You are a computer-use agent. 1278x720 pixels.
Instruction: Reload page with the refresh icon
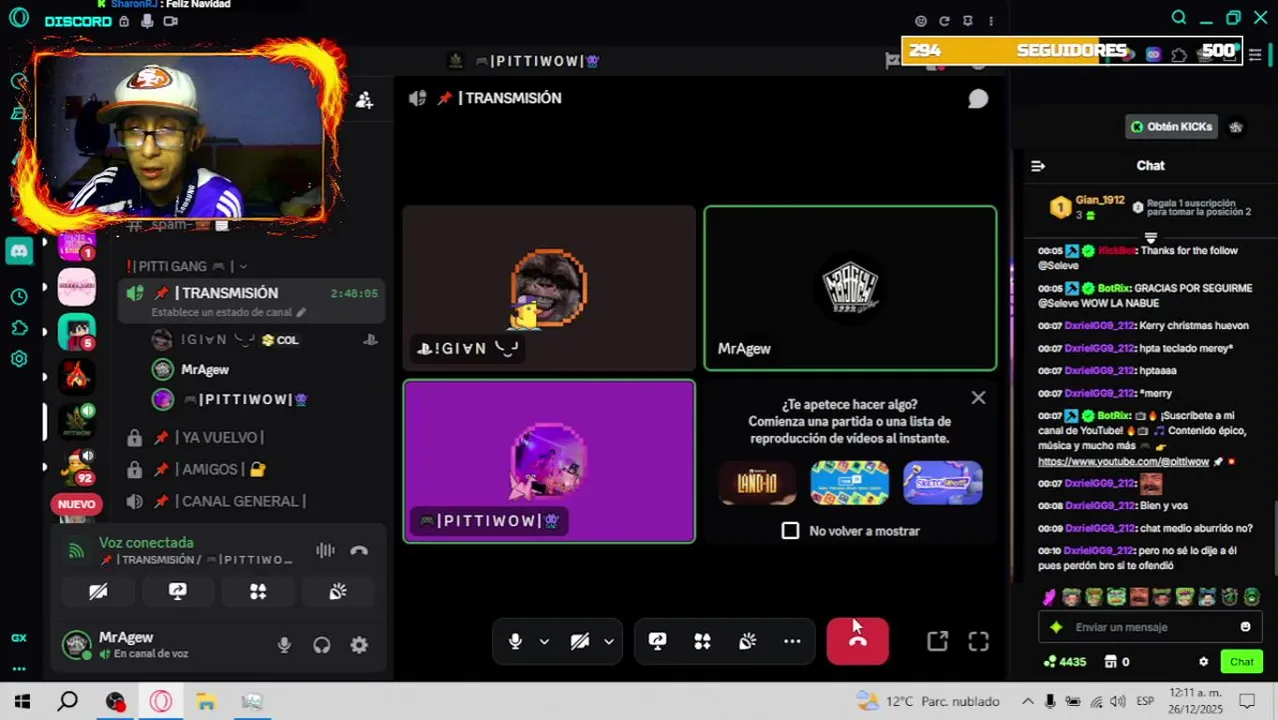pyautogui.click(x=944, y=21)
